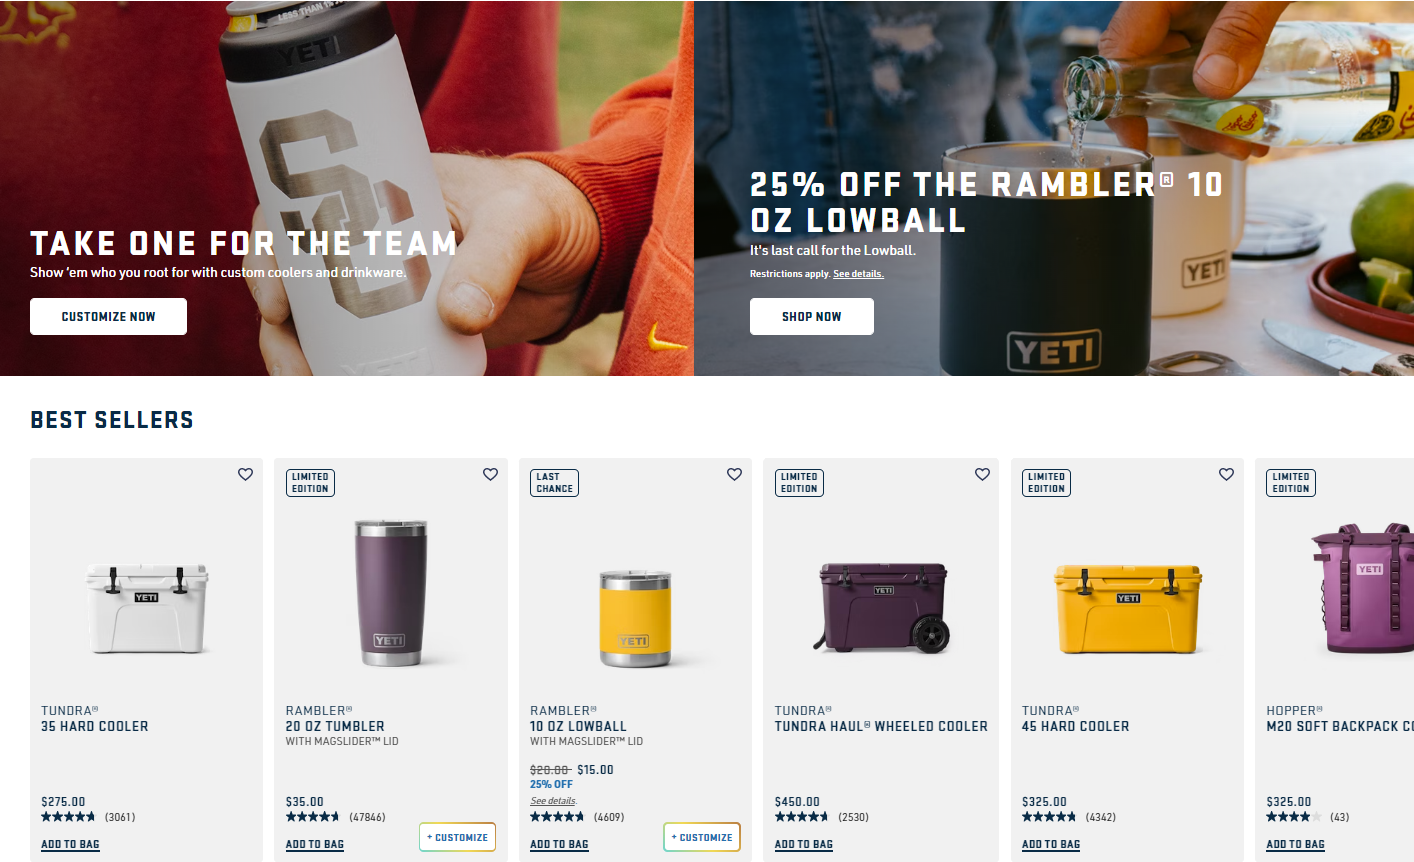Add Tundra 45 Hard Cooler to bag

click(1051, 844)
